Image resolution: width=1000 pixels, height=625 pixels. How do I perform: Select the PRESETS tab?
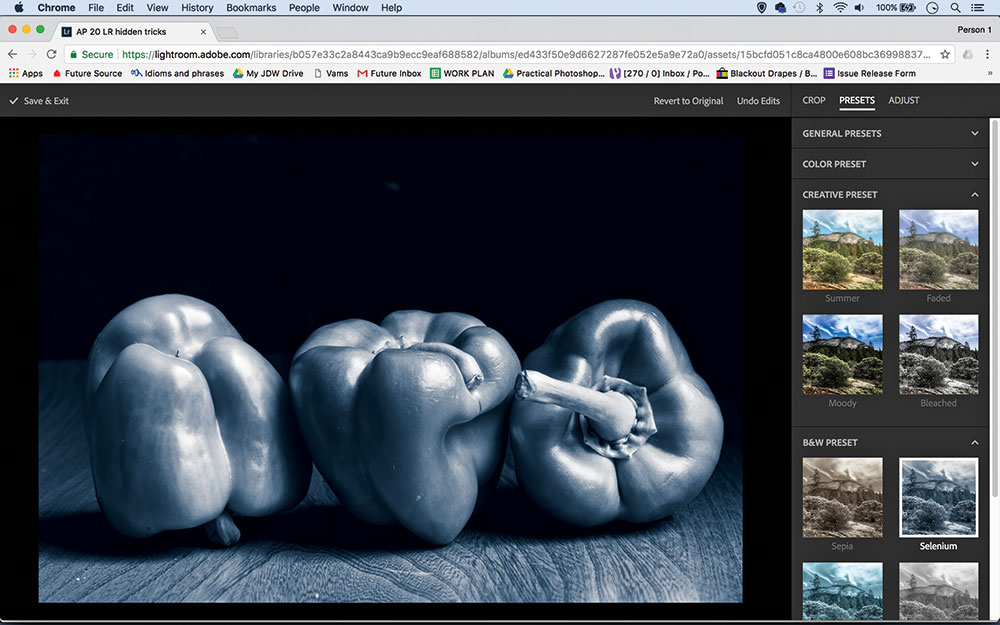pos(857,100)
